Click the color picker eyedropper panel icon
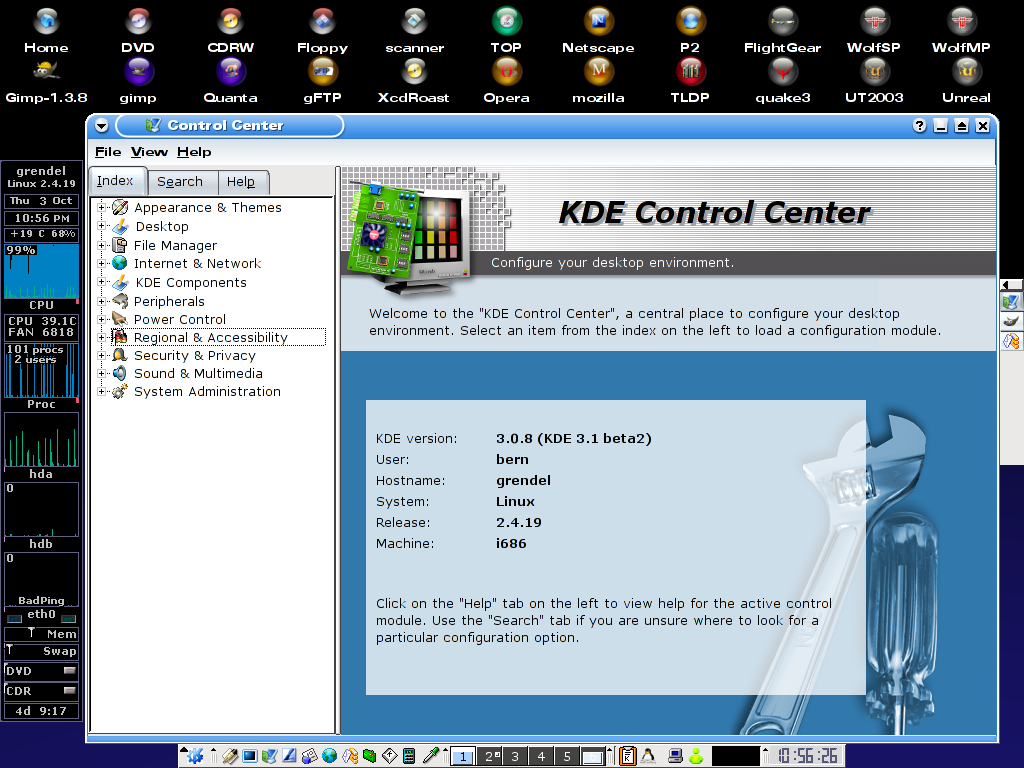 point(431,756)
